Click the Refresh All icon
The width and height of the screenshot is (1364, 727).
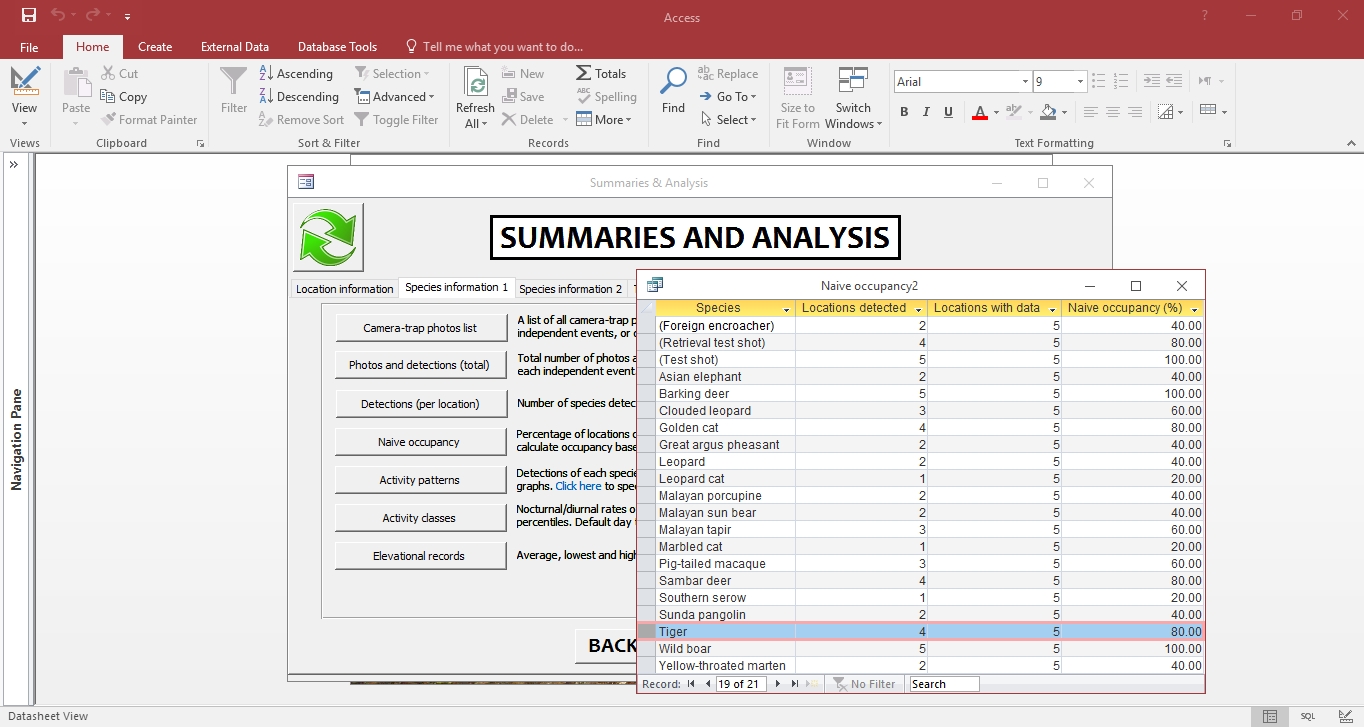click(x=475, y=83)
